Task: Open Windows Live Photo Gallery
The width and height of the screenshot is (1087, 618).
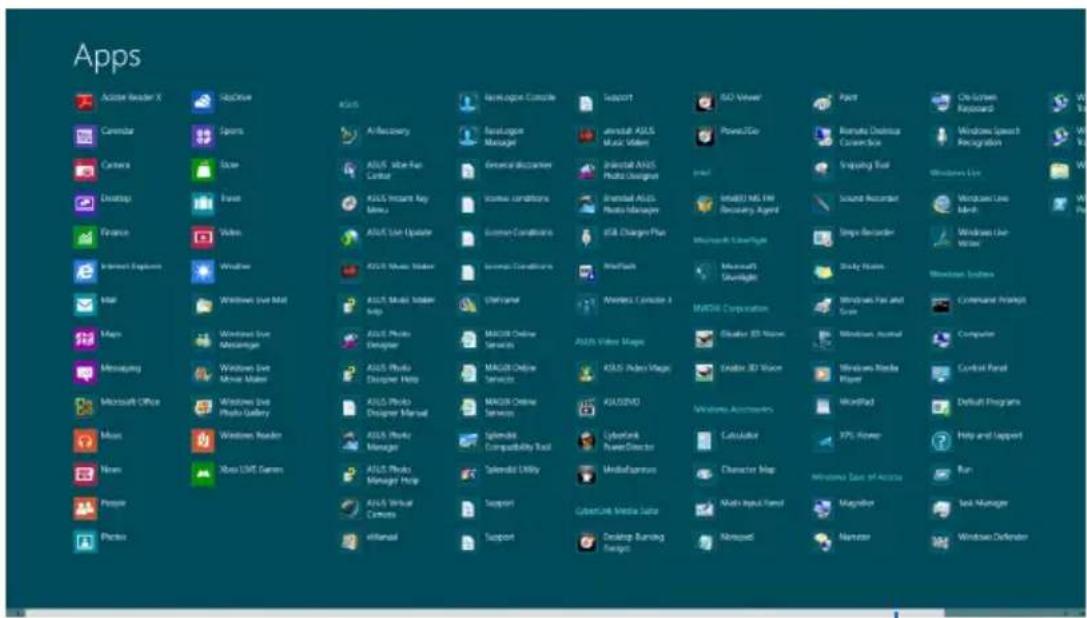Action: pos(231,406)
